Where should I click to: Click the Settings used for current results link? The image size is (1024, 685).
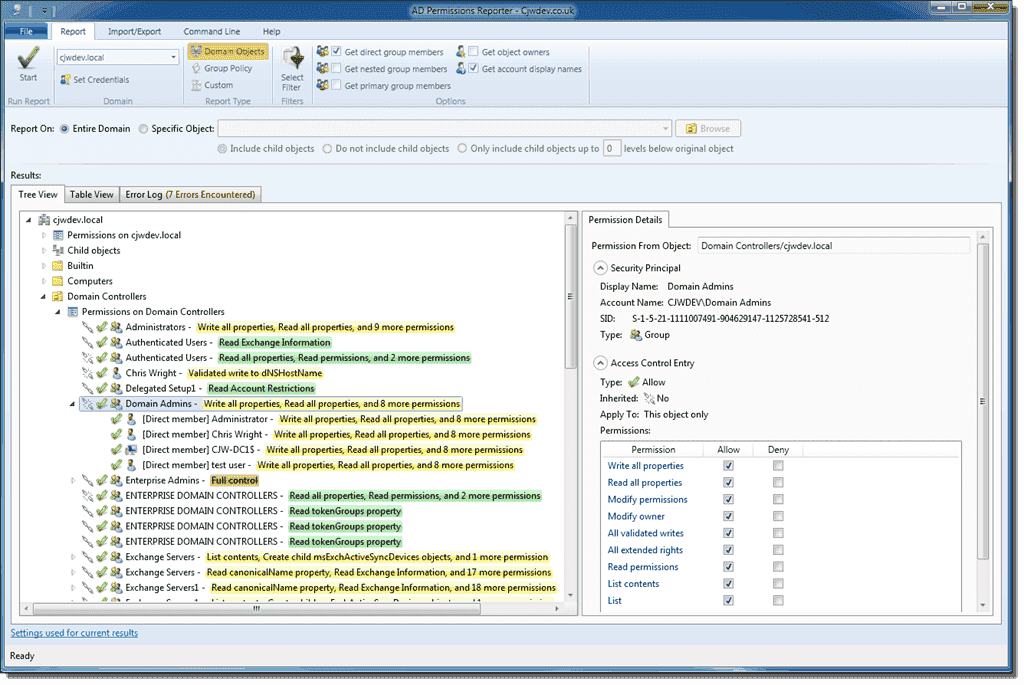click(76, 633)
